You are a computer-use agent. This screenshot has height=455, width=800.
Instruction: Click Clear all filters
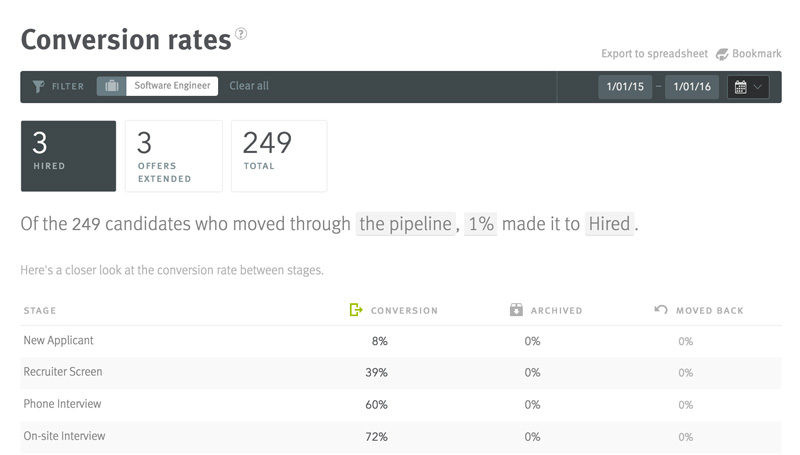pyautogui.click(x=249, y=86)
